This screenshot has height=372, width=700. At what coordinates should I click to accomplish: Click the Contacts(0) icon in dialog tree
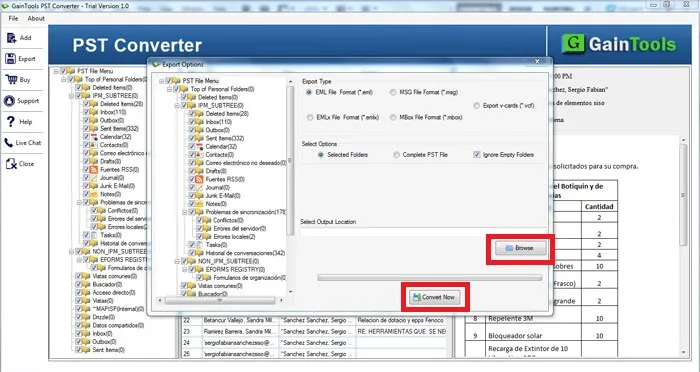pos(200,155)
